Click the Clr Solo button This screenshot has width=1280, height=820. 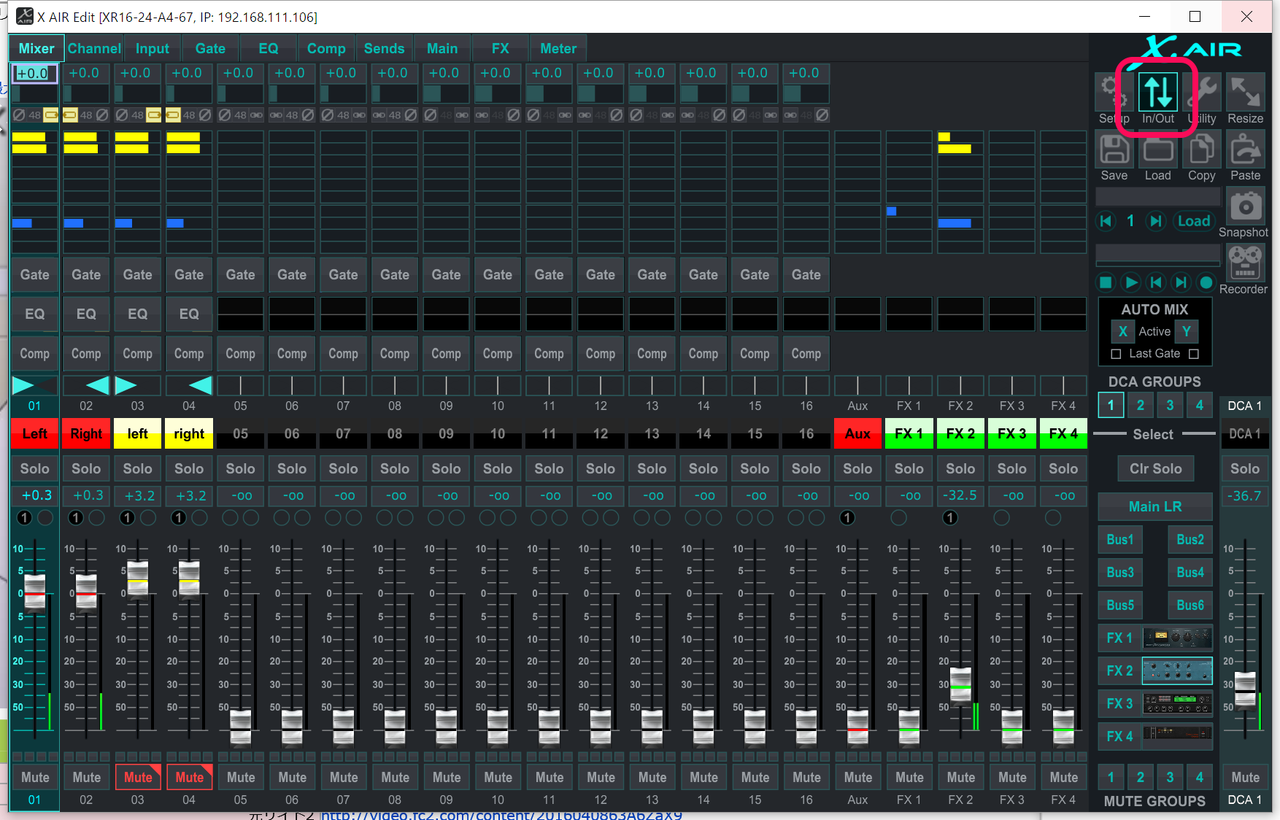pos(1155,468)
